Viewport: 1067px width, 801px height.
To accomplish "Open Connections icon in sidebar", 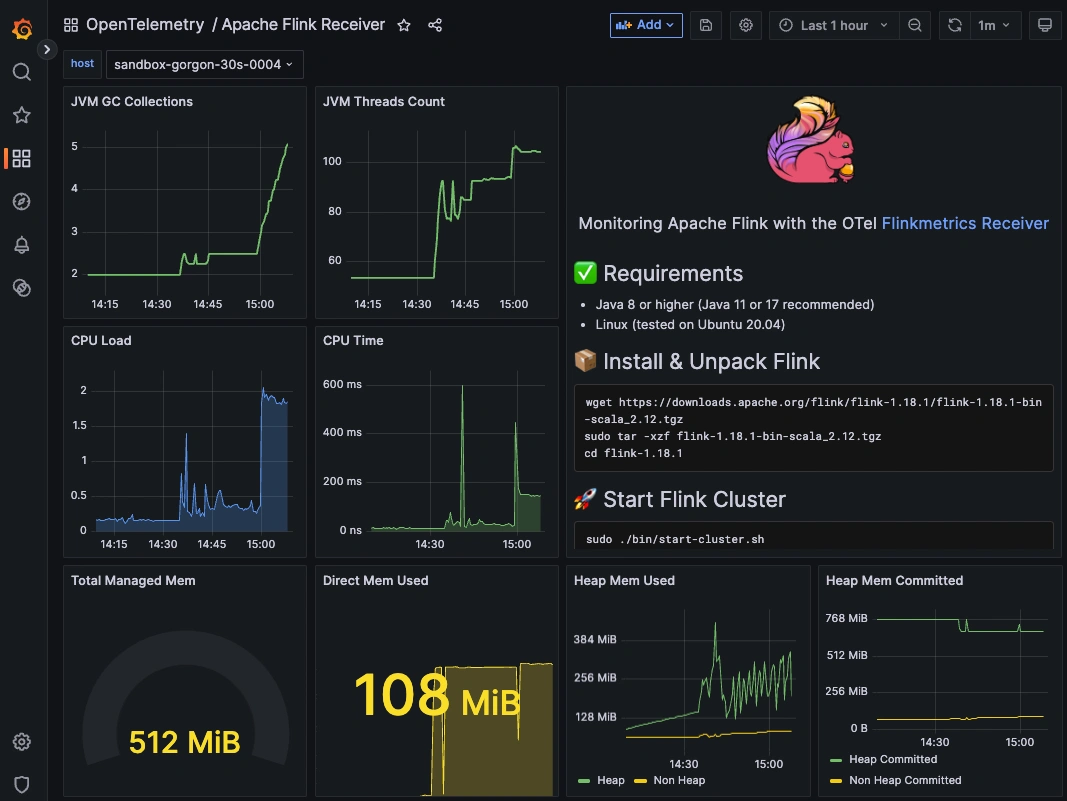I will tap(22, 288).
